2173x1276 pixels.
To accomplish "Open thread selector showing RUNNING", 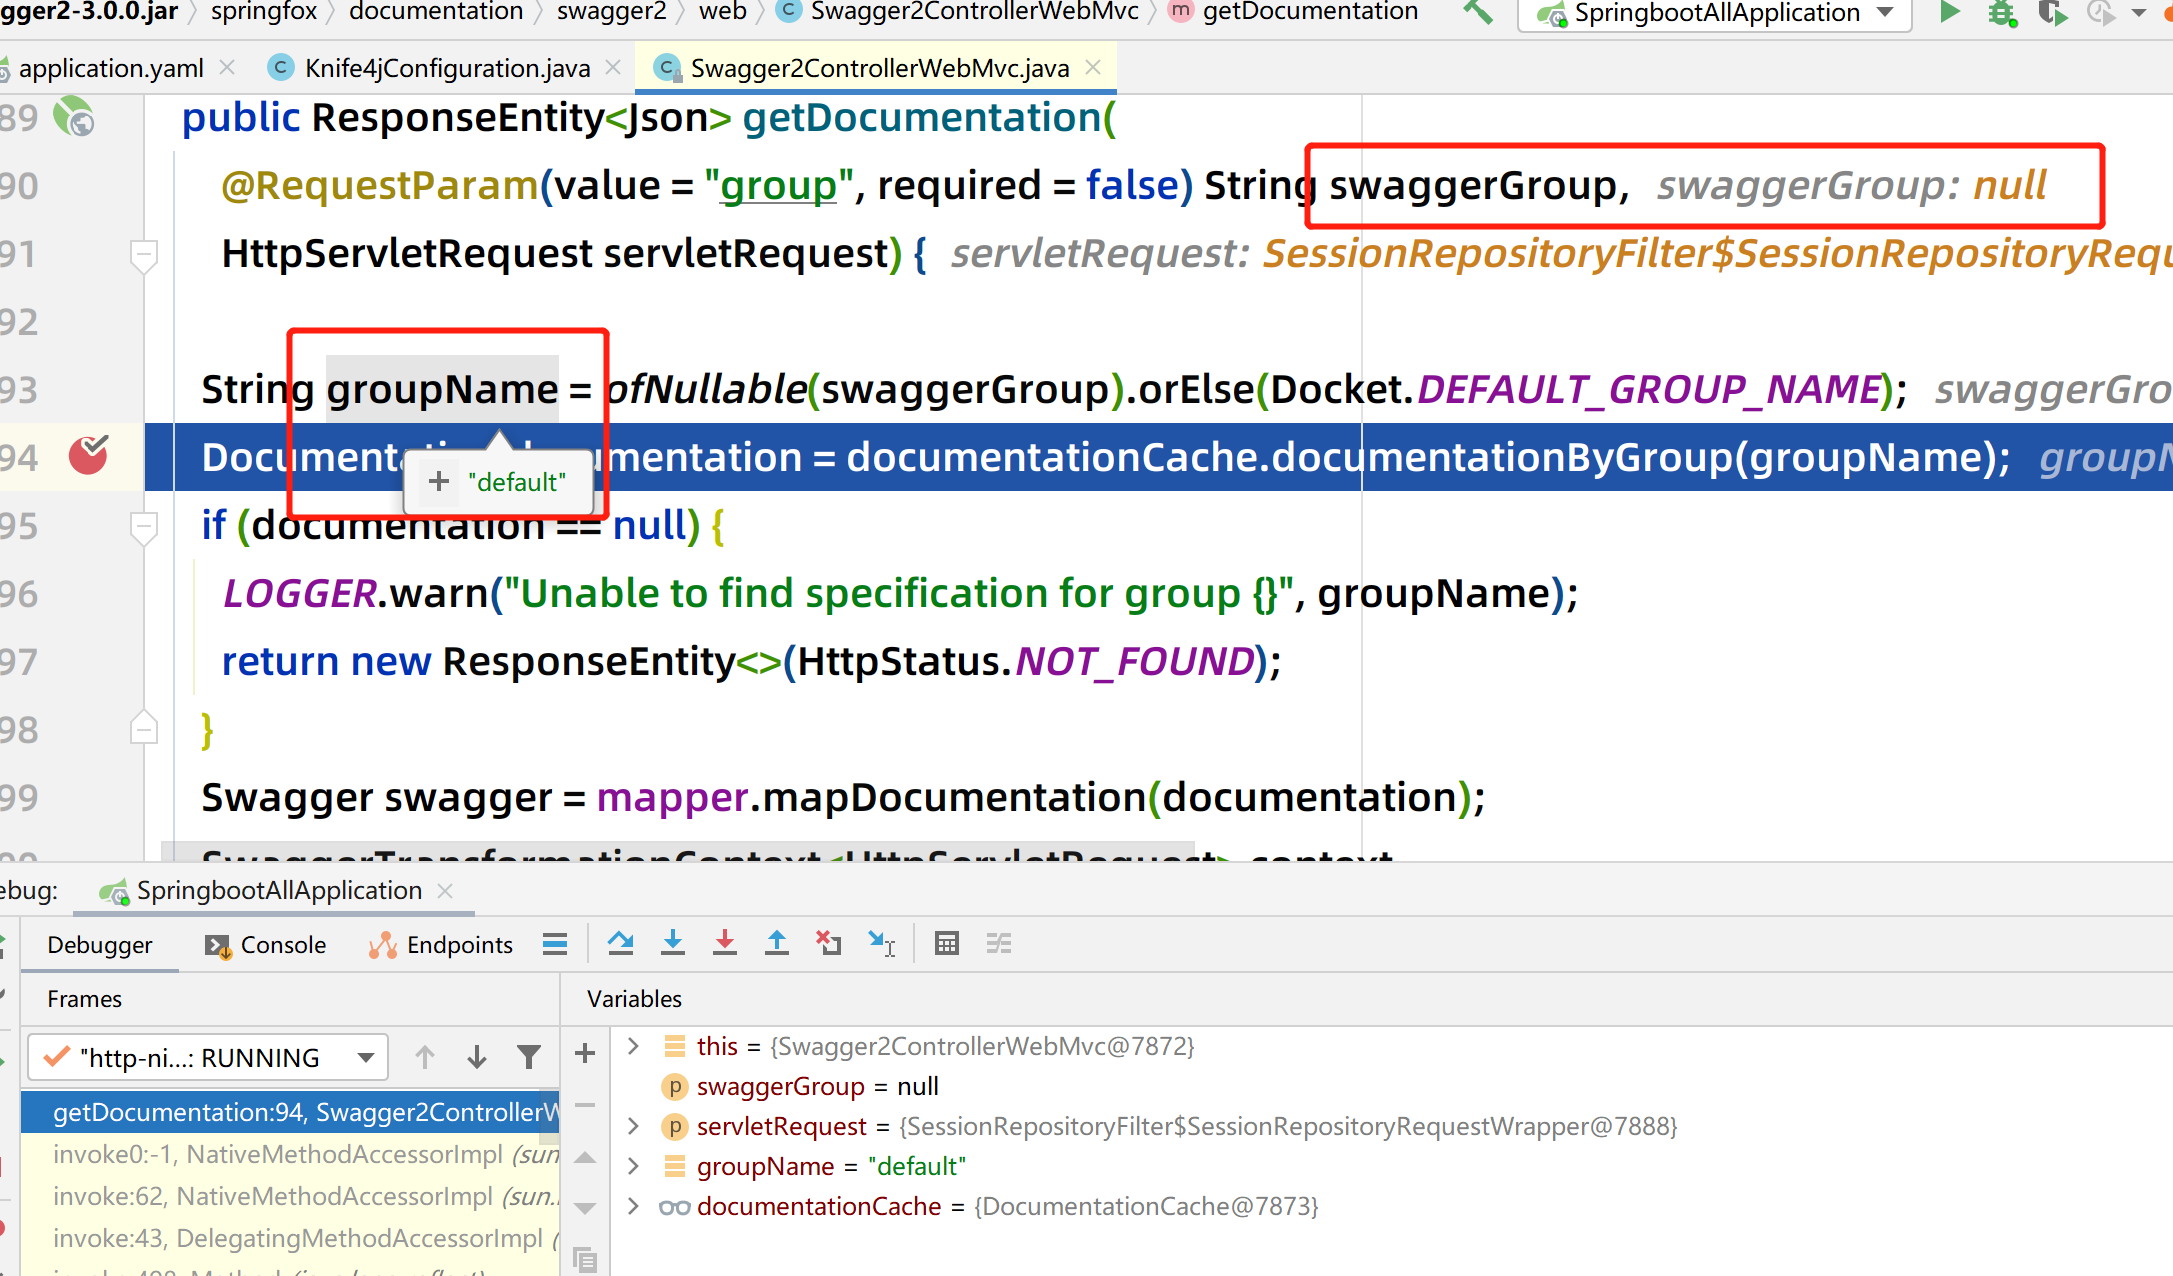I will pyautogui.click(x=208, y=1057).
